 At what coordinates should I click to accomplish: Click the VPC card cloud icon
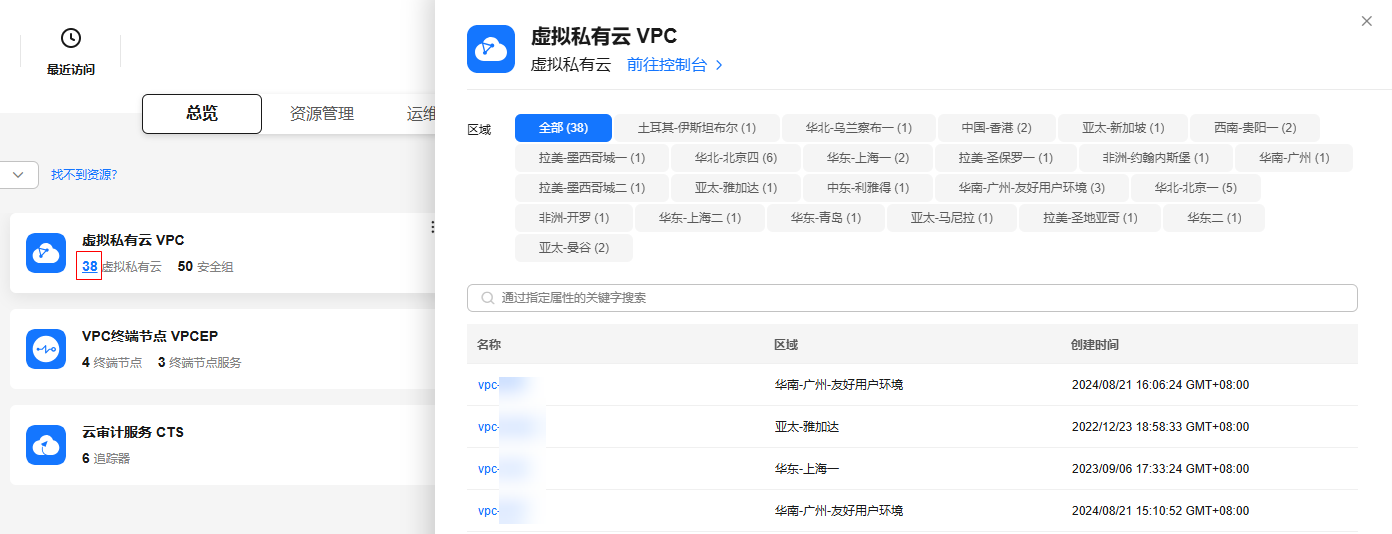(46, 253)
